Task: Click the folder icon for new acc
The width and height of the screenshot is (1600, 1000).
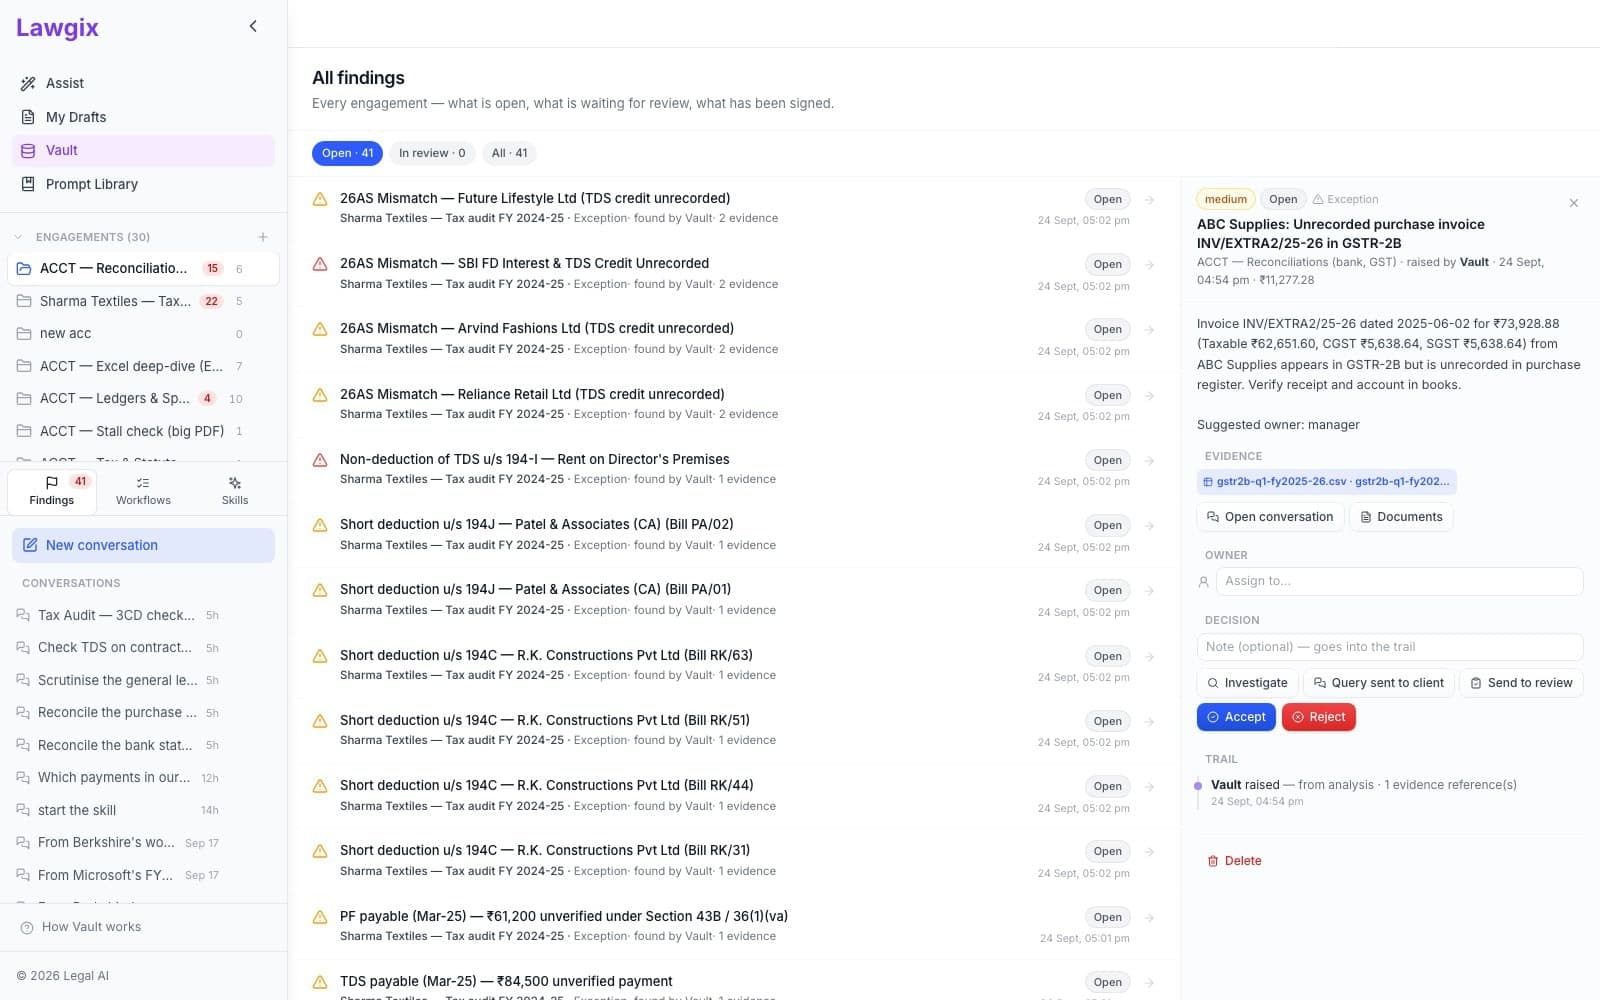Action: pyautogui.click(x=24, y=333)
